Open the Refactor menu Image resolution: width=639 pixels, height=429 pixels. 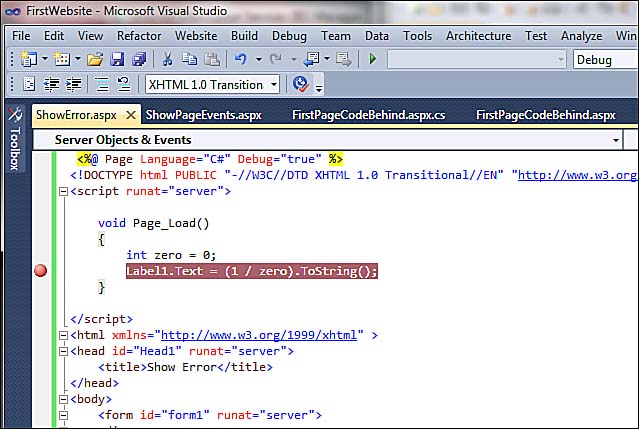(x=139, y=36)
